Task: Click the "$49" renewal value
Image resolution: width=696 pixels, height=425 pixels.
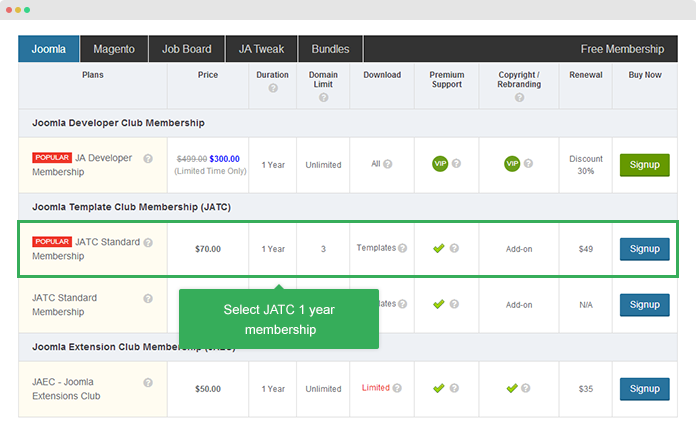Action: tap(586, 249)
